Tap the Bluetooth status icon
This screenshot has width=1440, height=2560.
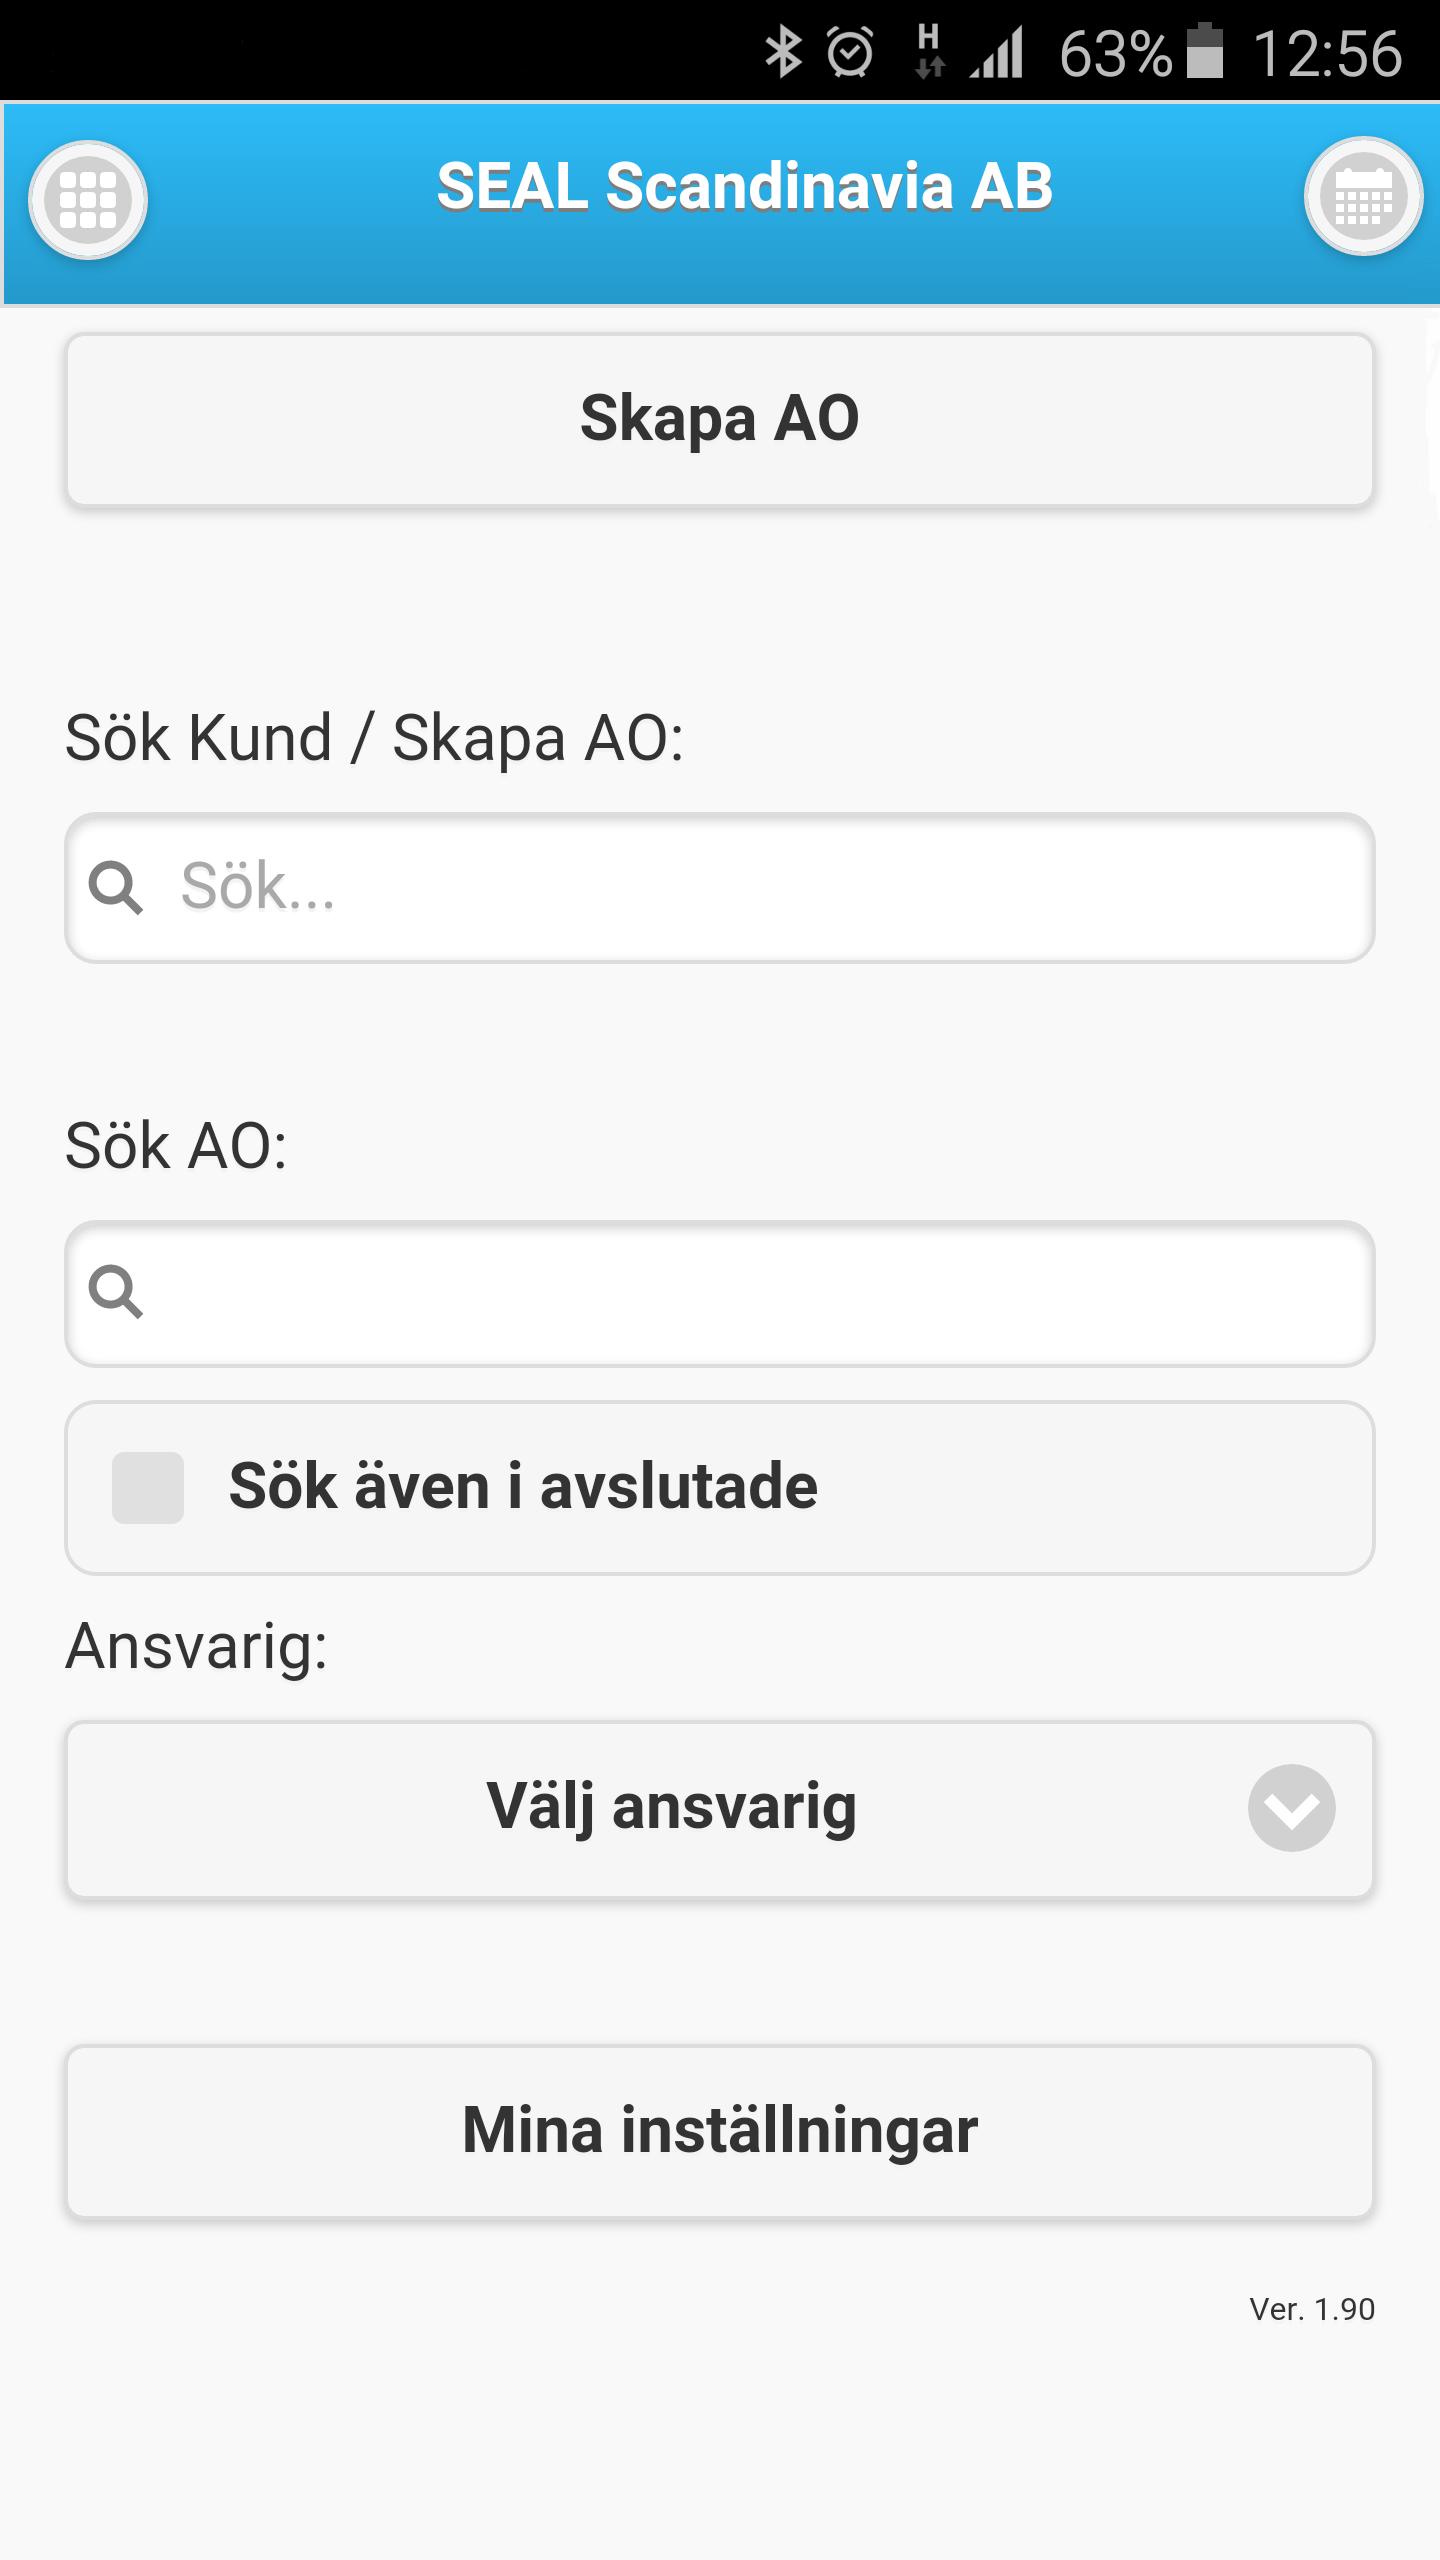tap(783, 52)
